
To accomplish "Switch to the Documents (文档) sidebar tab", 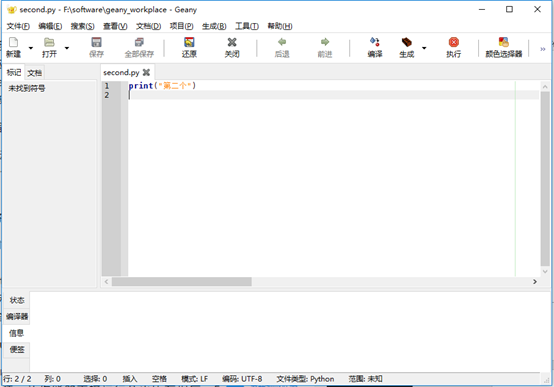I will coord(35,73).
